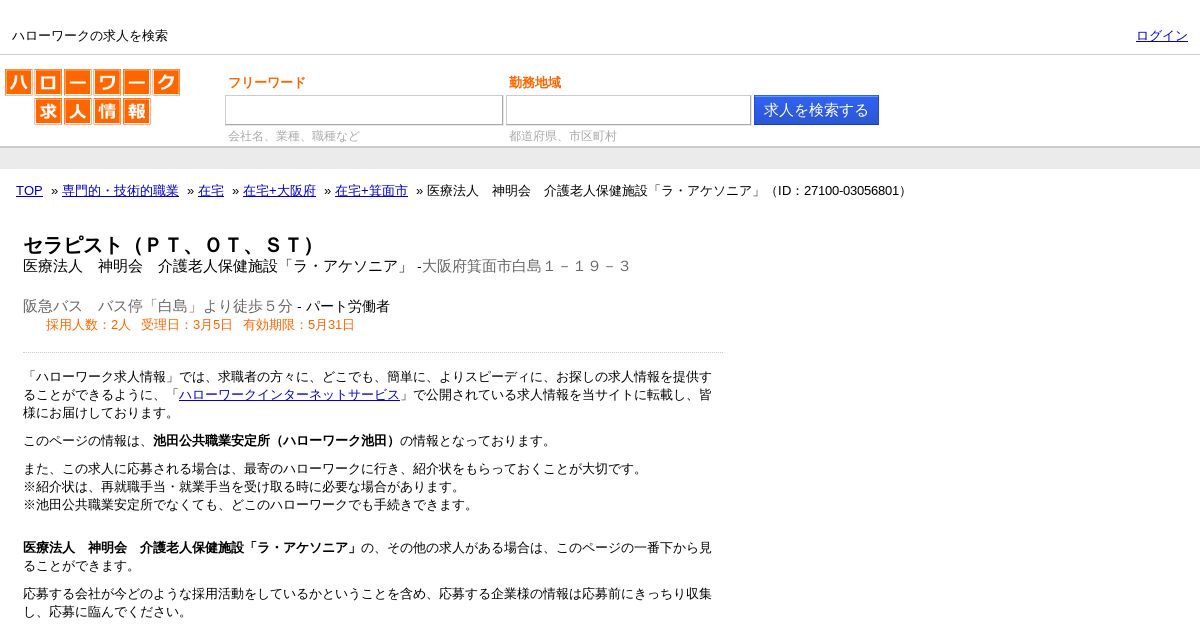The image size is (1200, 630).
Task: Click the text 阪急バス バス停「白島」より徒歩５分
Action: 158,306
